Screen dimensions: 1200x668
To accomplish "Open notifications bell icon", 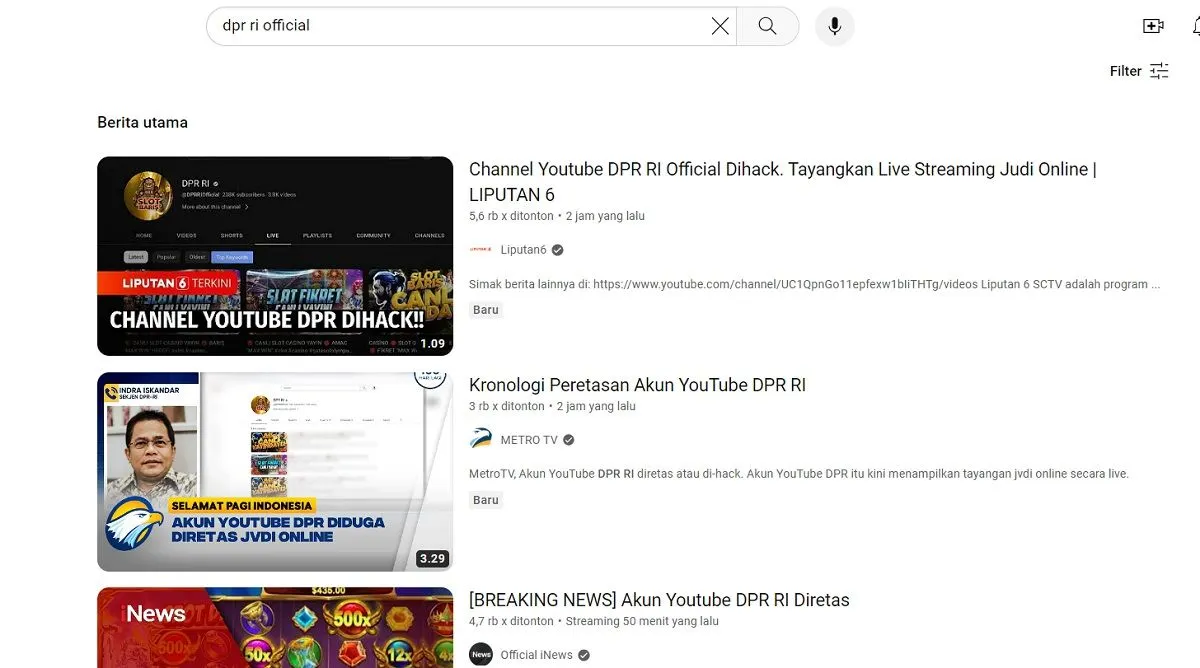I will tap(1196, 26).
